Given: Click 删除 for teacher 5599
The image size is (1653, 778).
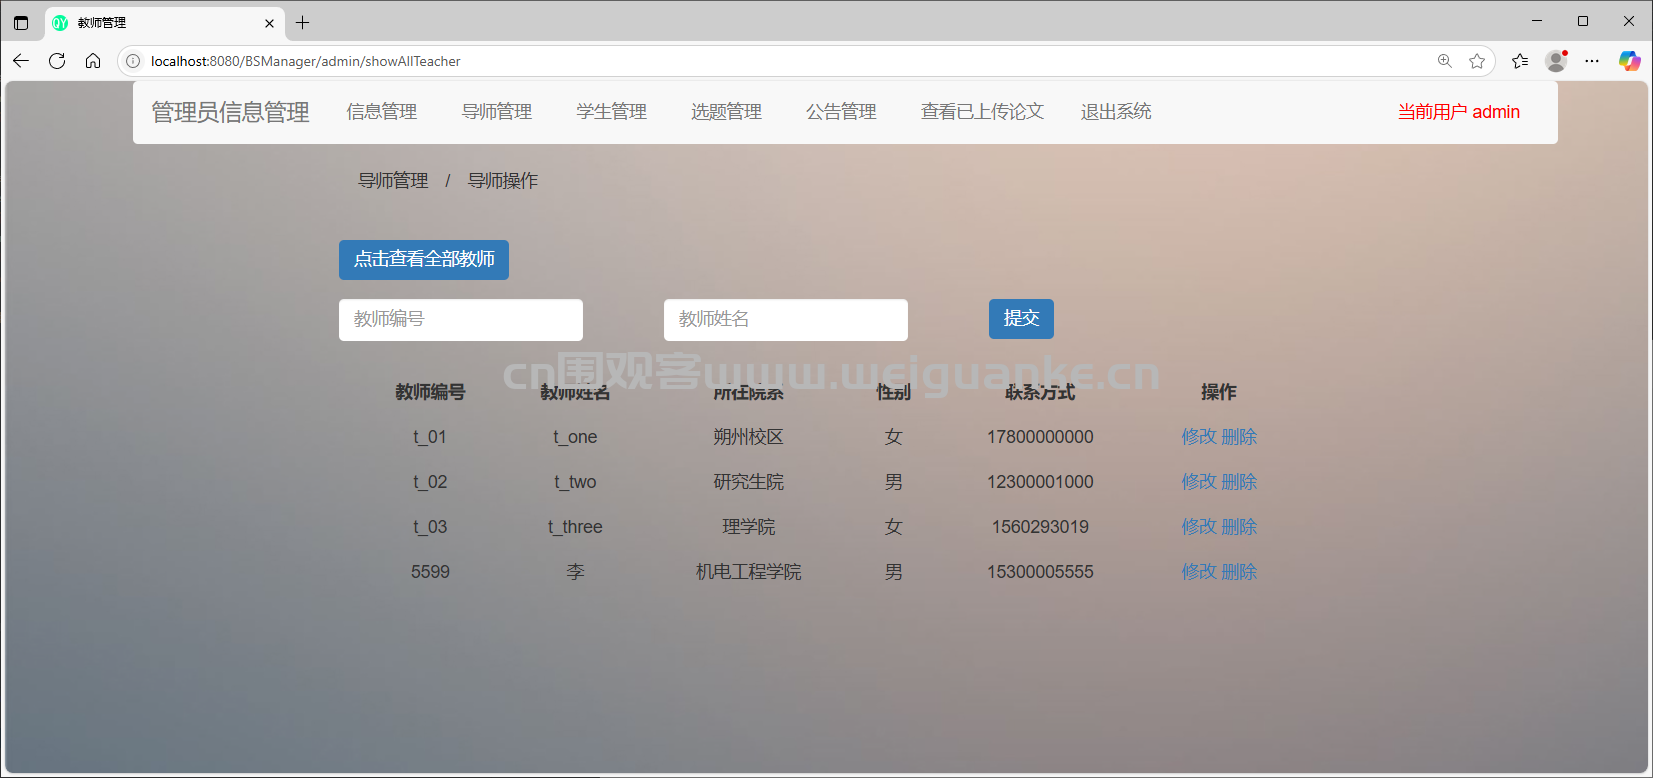Looking at the screenshot, I should (1239, 572).
